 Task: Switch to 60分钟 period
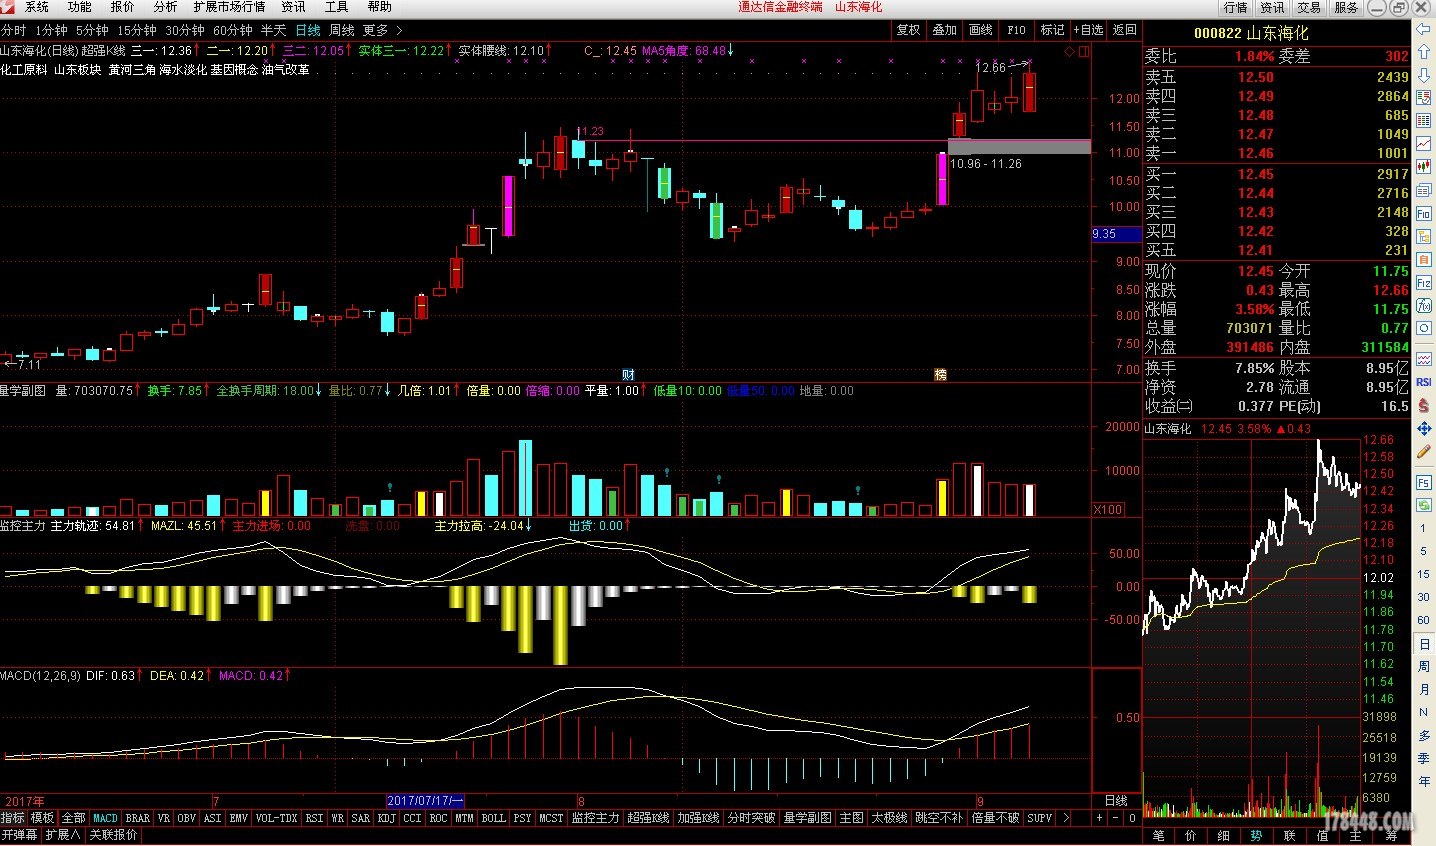tap(233, 30)
